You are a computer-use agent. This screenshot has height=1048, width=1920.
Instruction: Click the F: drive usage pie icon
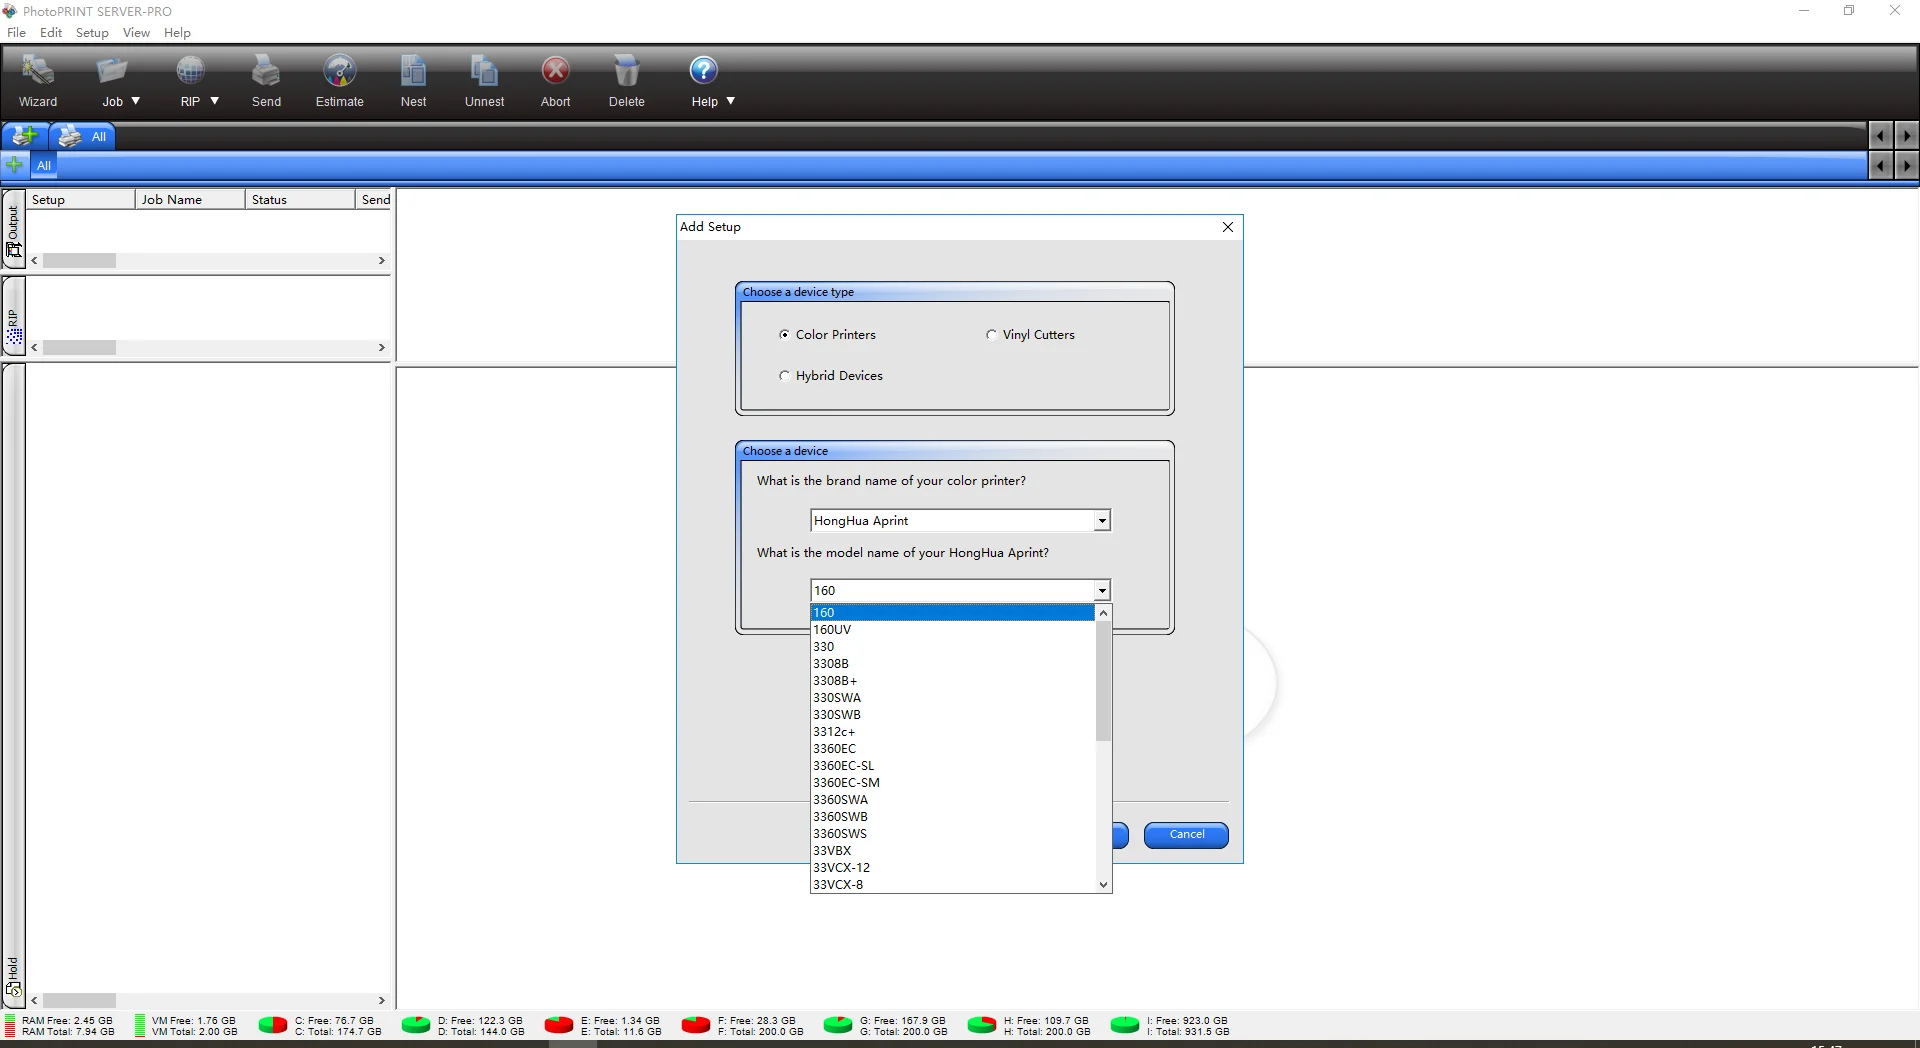696,1025
